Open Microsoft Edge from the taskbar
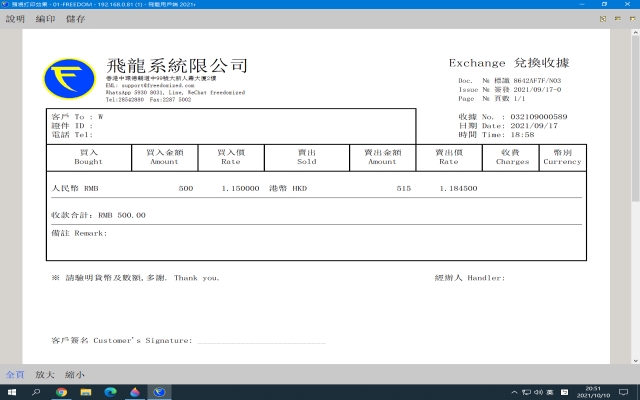This screenshot has width=640, height=400. [110, 392]
